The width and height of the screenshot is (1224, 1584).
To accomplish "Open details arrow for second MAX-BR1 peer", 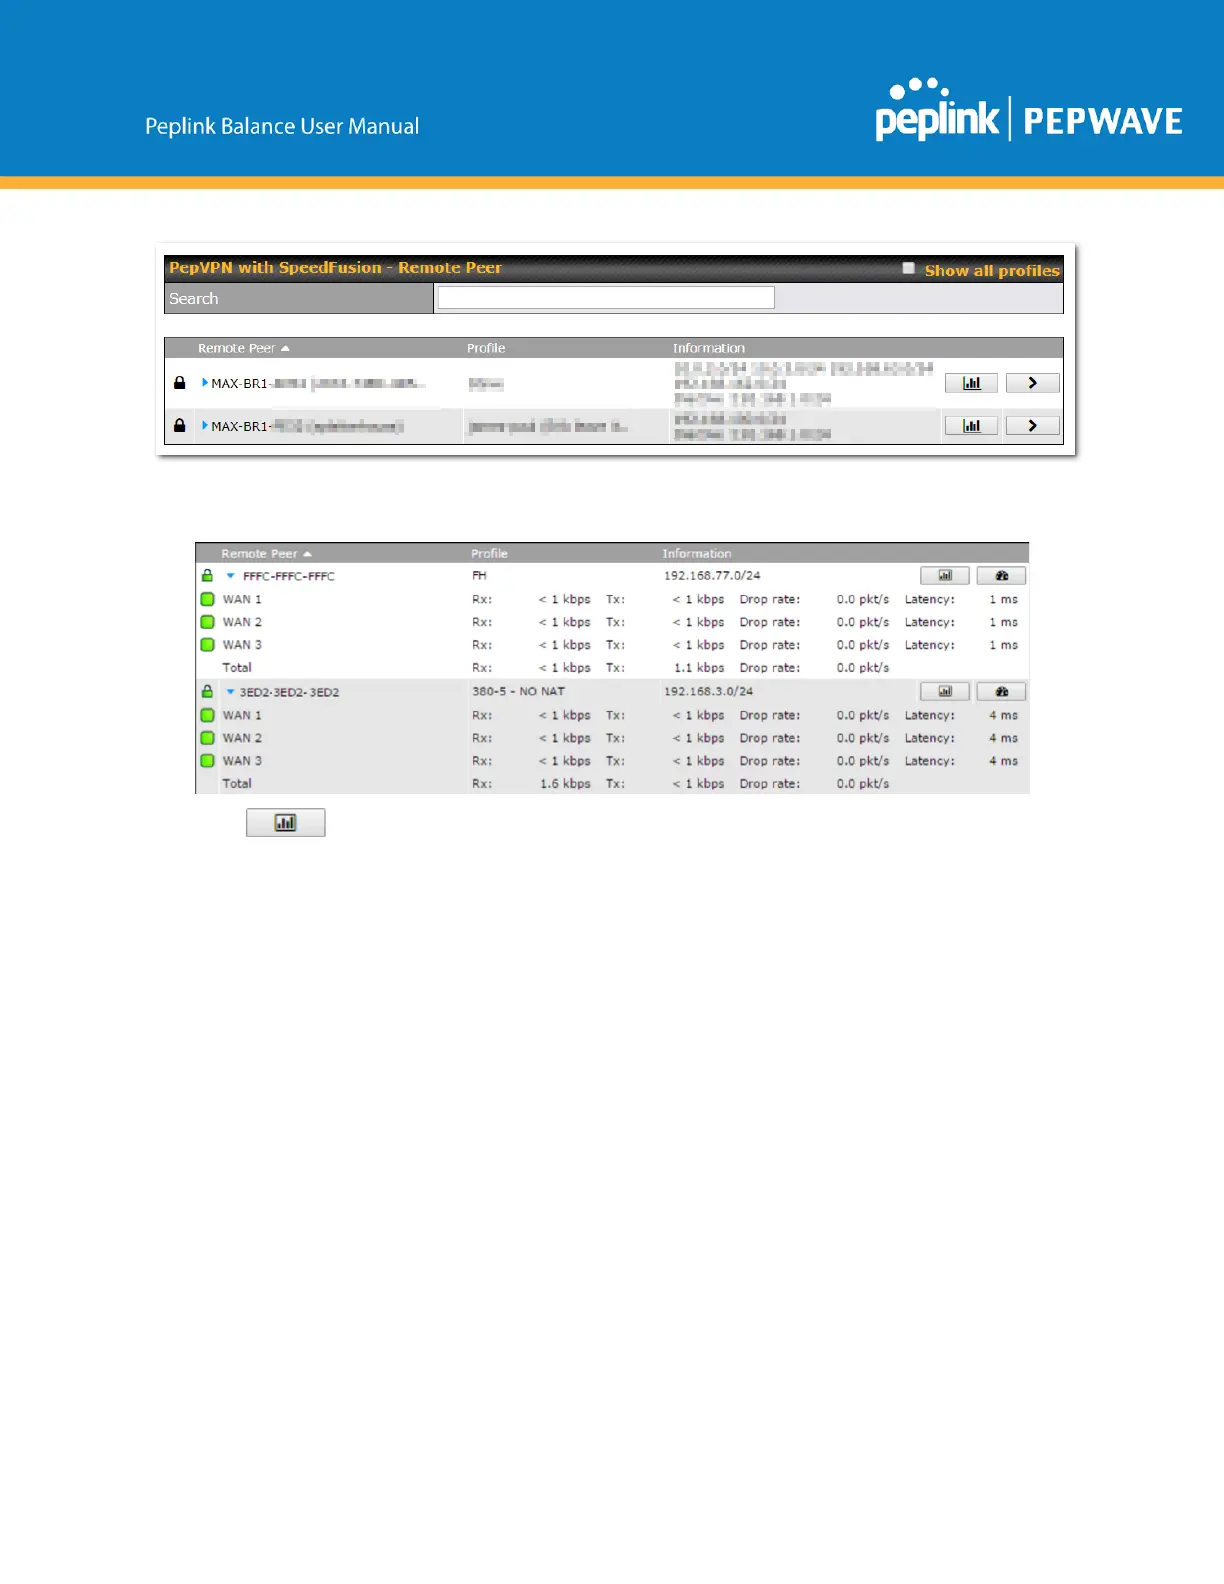I will pos(1032,426).
